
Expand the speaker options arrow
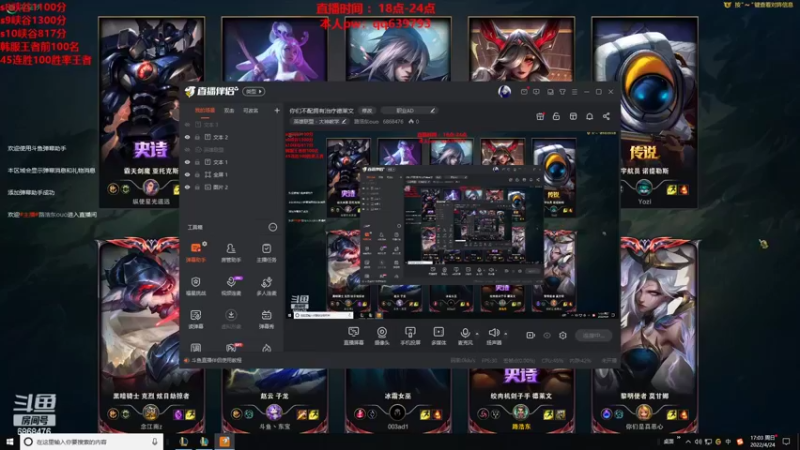tap(506, 334)
